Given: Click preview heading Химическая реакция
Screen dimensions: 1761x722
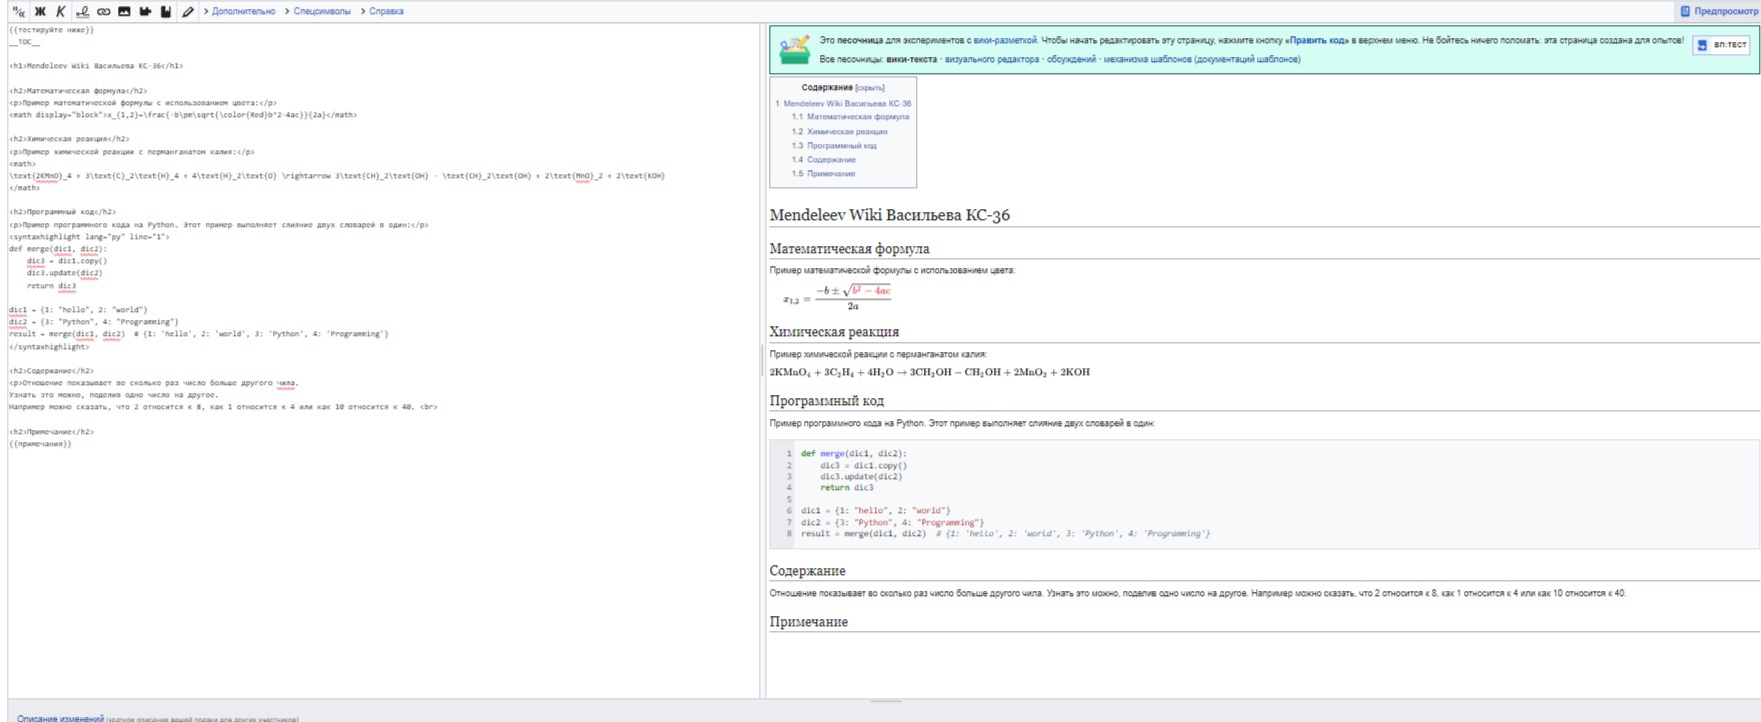Looking at the screenshot, I should (x=834, y=331).
